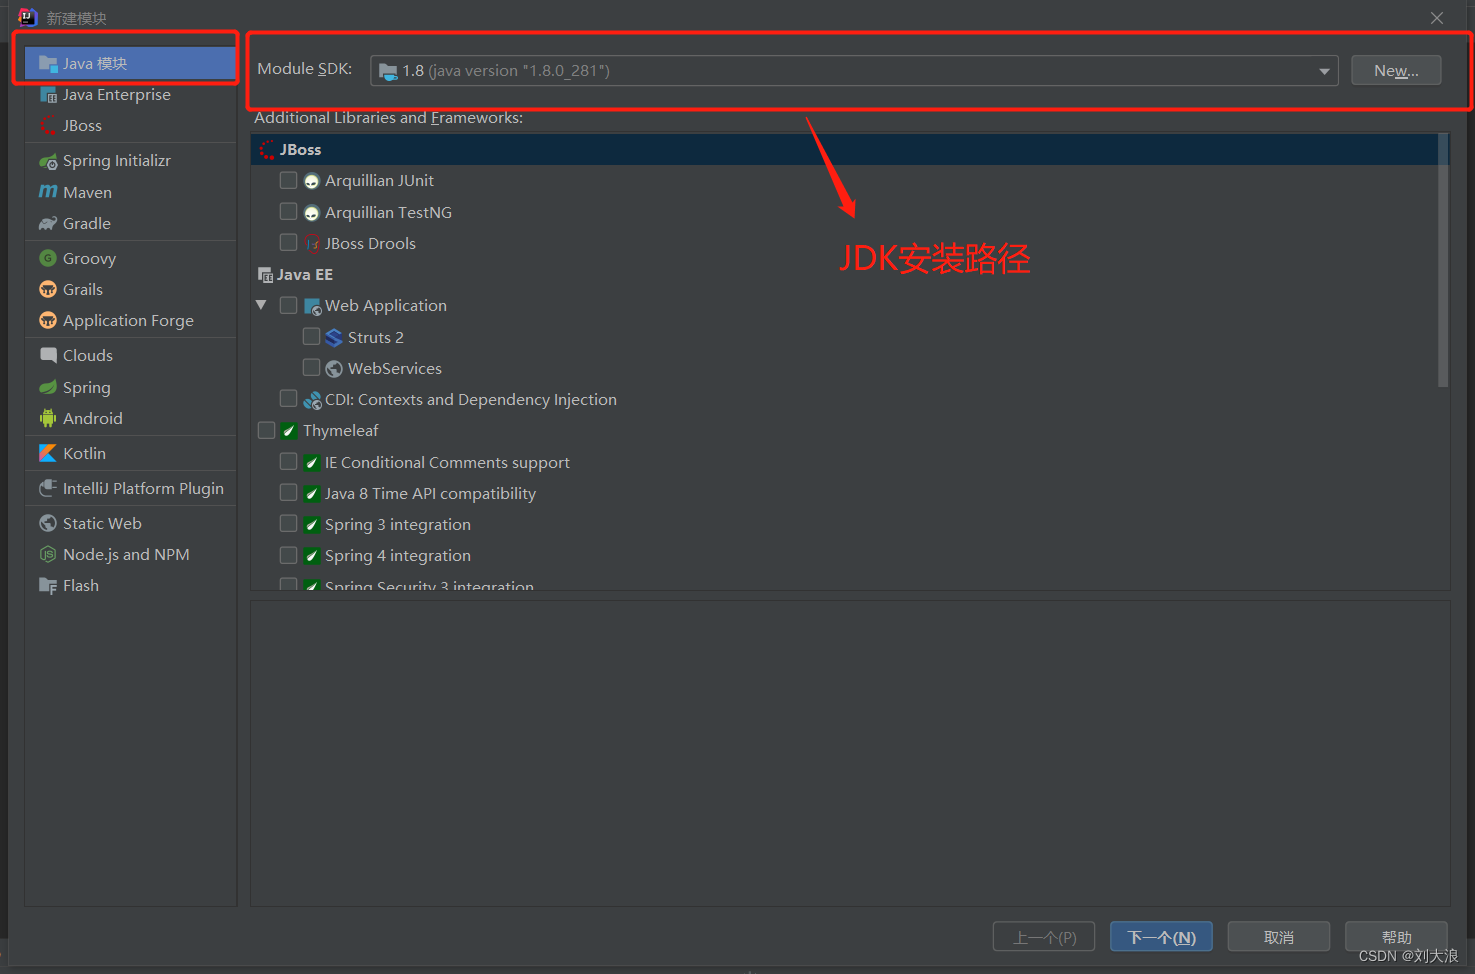Tick the Struts 2 checkbox

coord(311,337)
